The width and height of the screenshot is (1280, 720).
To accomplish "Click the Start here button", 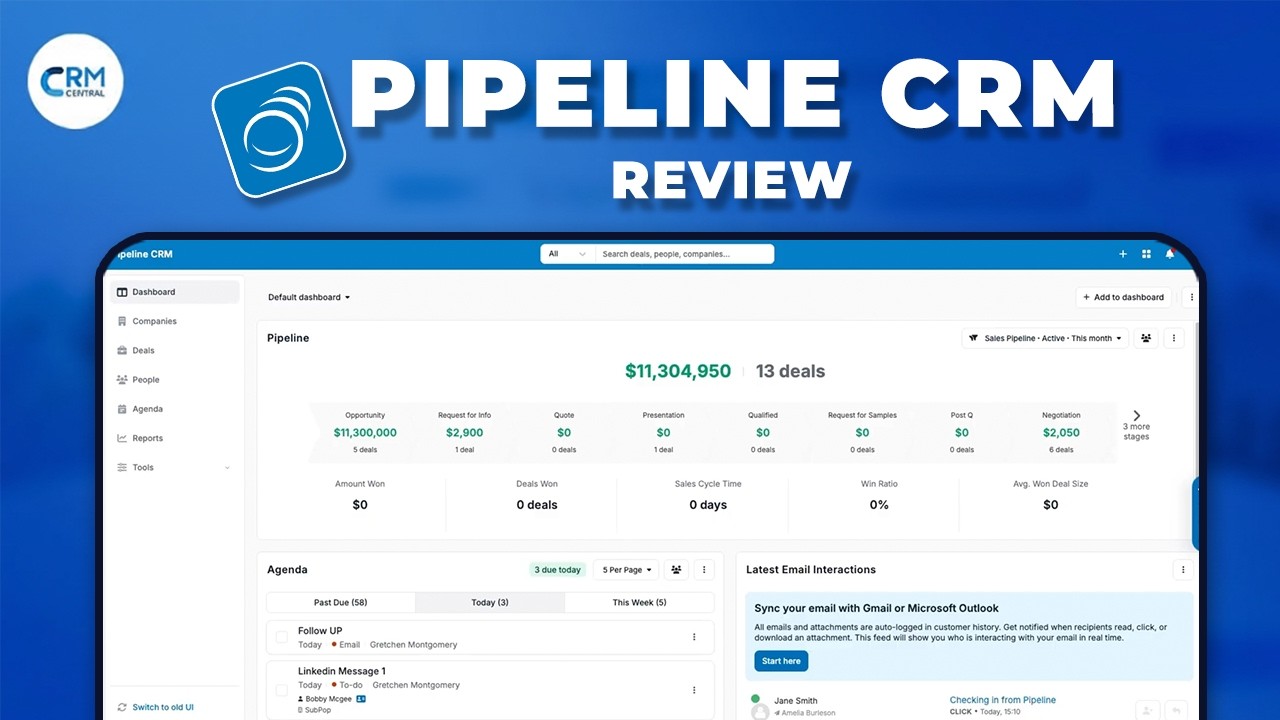I will point(781,661).
